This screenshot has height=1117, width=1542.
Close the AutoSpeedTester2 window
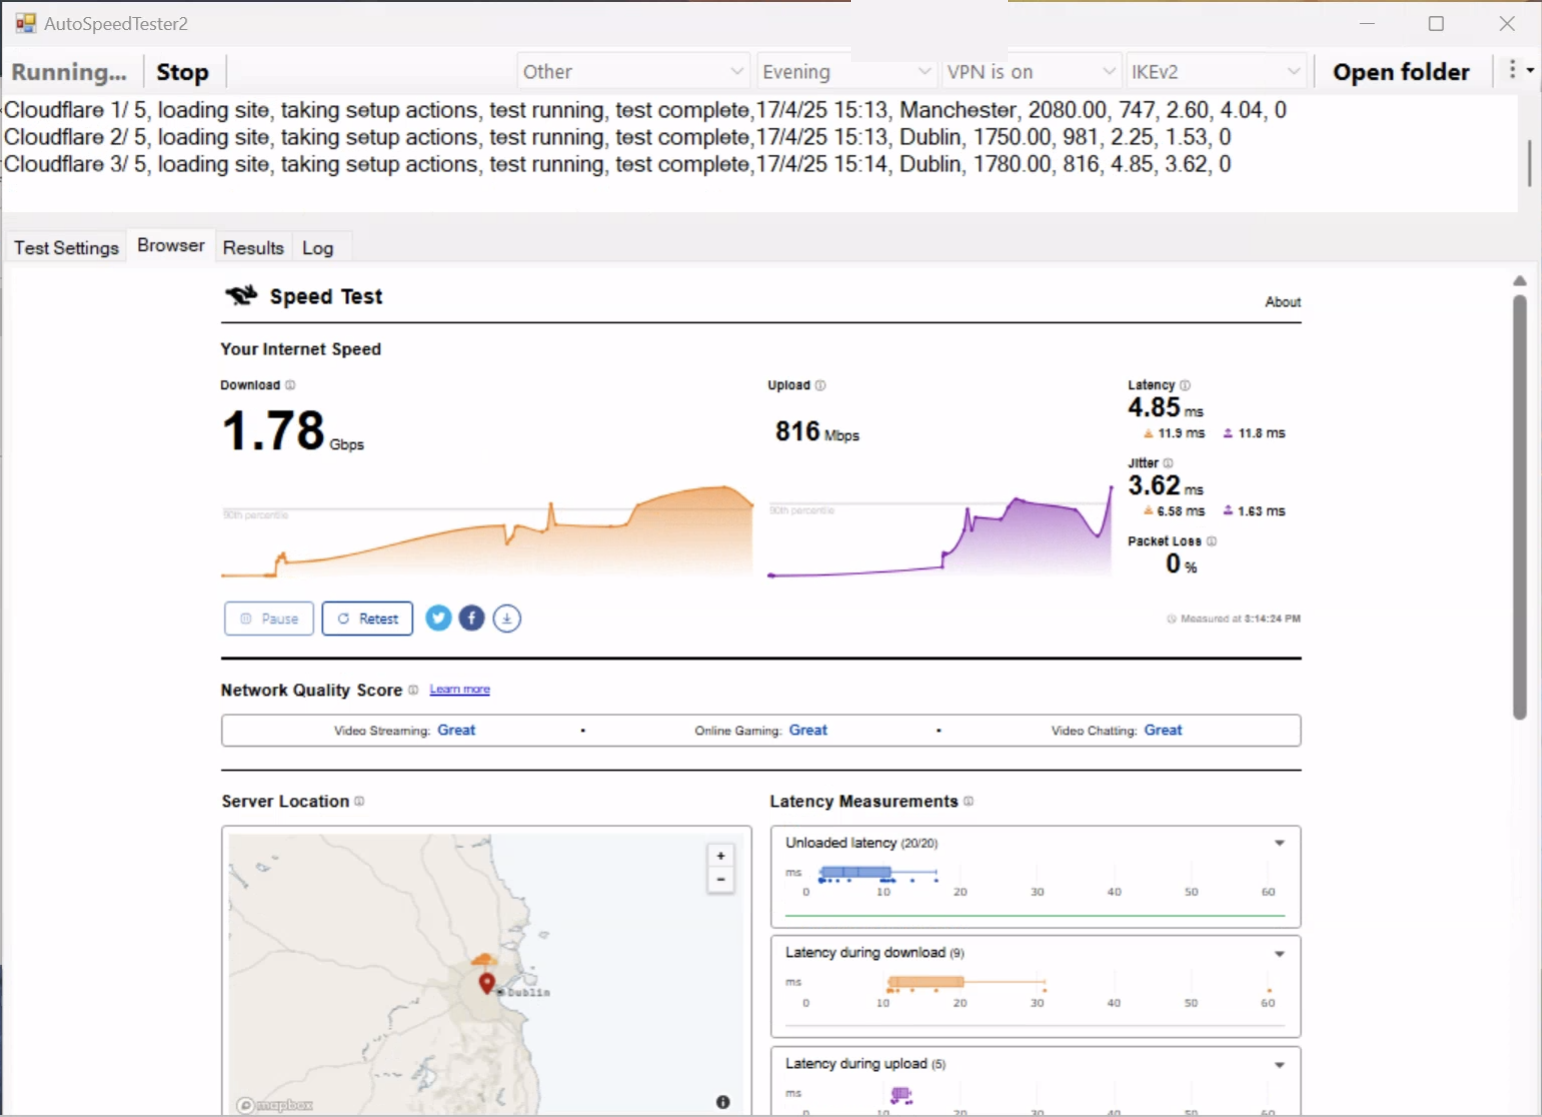(1507, 23)
